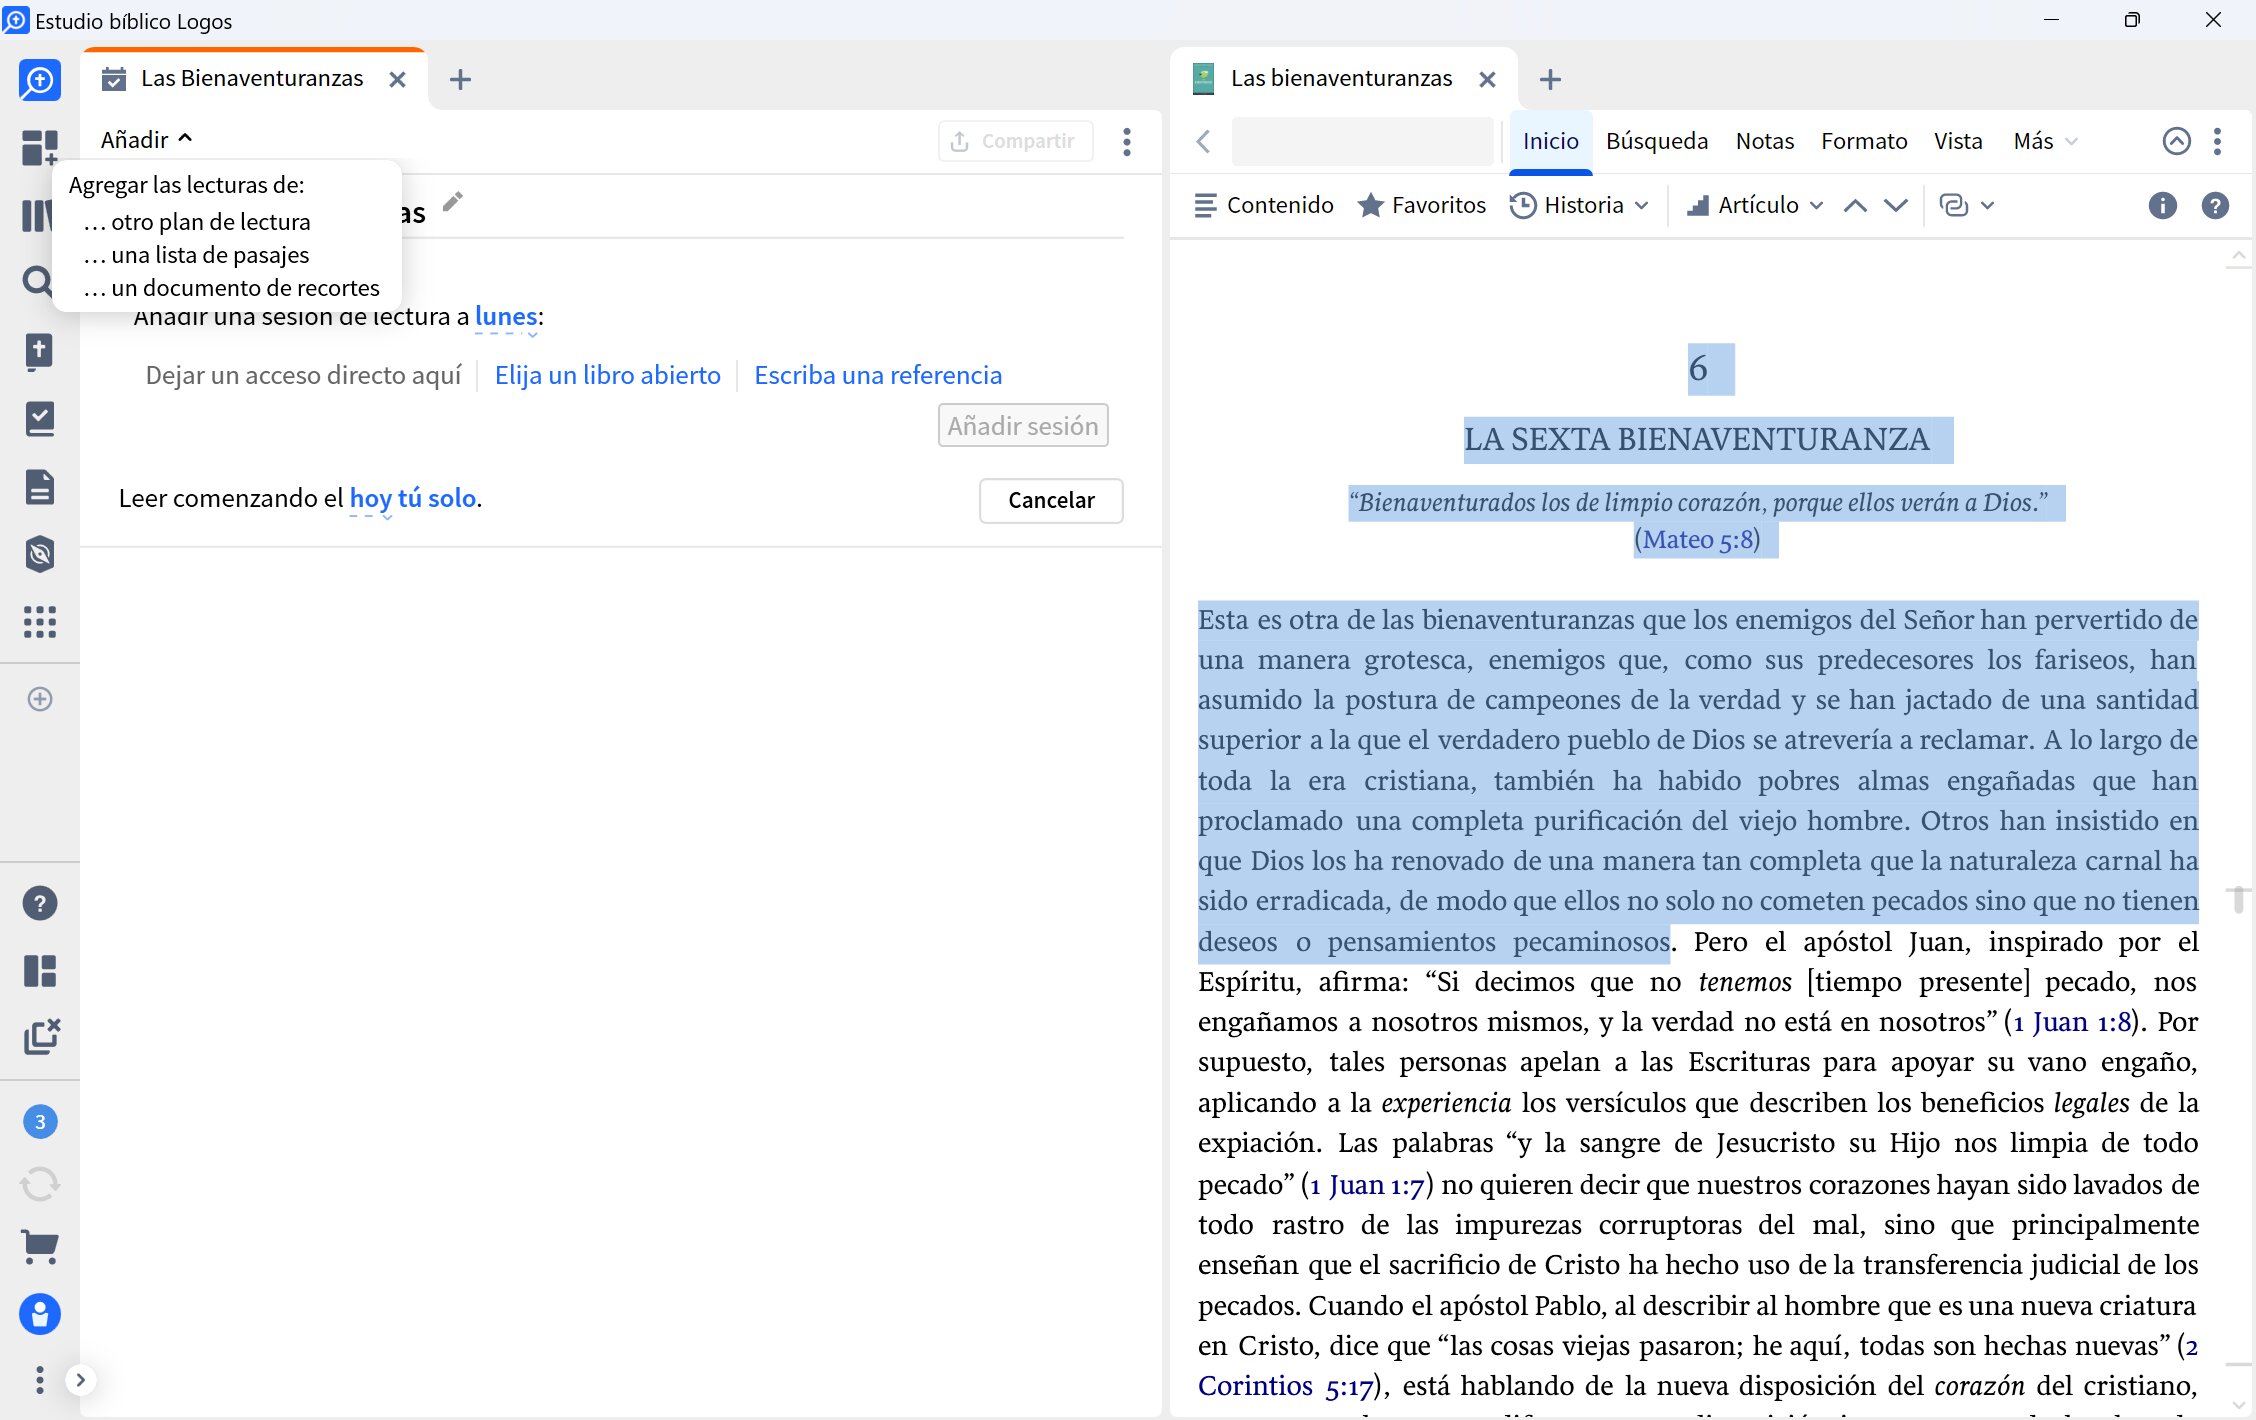Open the reading plan panel three-dot menu

(x=1127, y=142)
